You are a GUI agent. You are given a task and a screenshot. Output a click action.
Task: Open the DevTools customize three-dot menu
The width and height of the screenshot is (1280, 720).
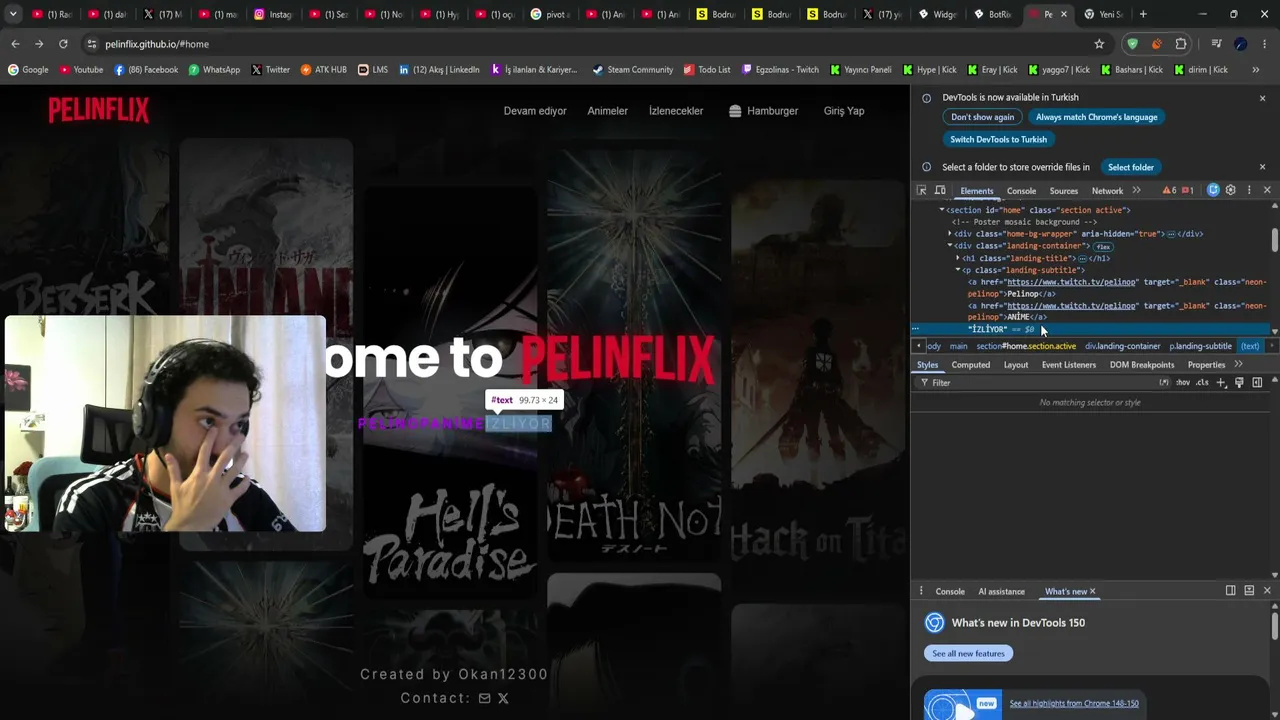tap(1249, 190)
